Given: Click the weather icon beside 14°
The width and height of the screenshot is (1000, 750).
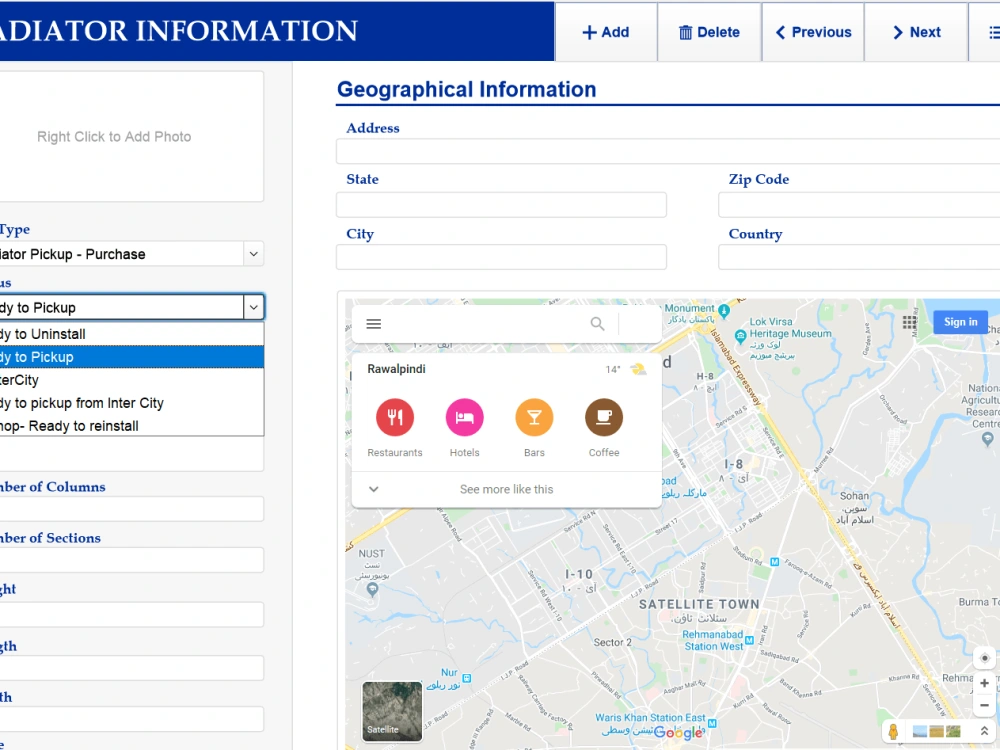Looking at the screenshot, I should (x=638, y=369).
